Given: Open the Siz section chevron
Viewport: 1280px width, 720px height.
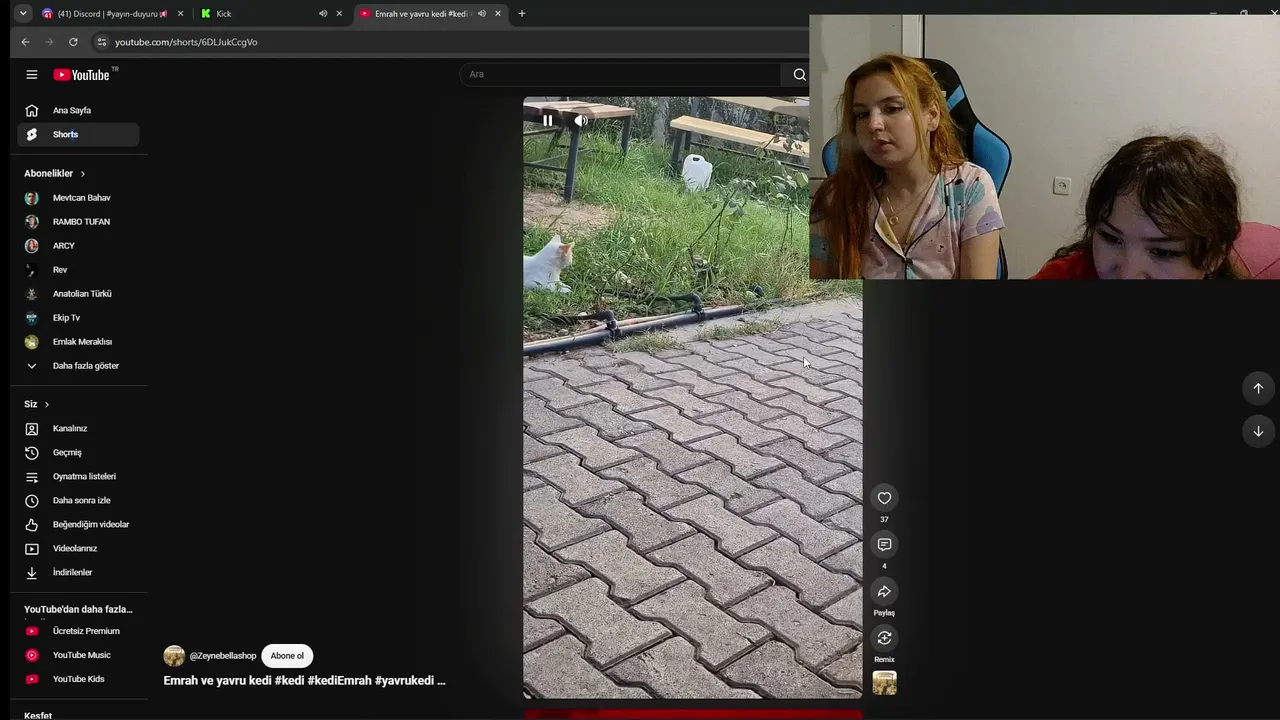Looking at the screenshot, I should [46, 405].
